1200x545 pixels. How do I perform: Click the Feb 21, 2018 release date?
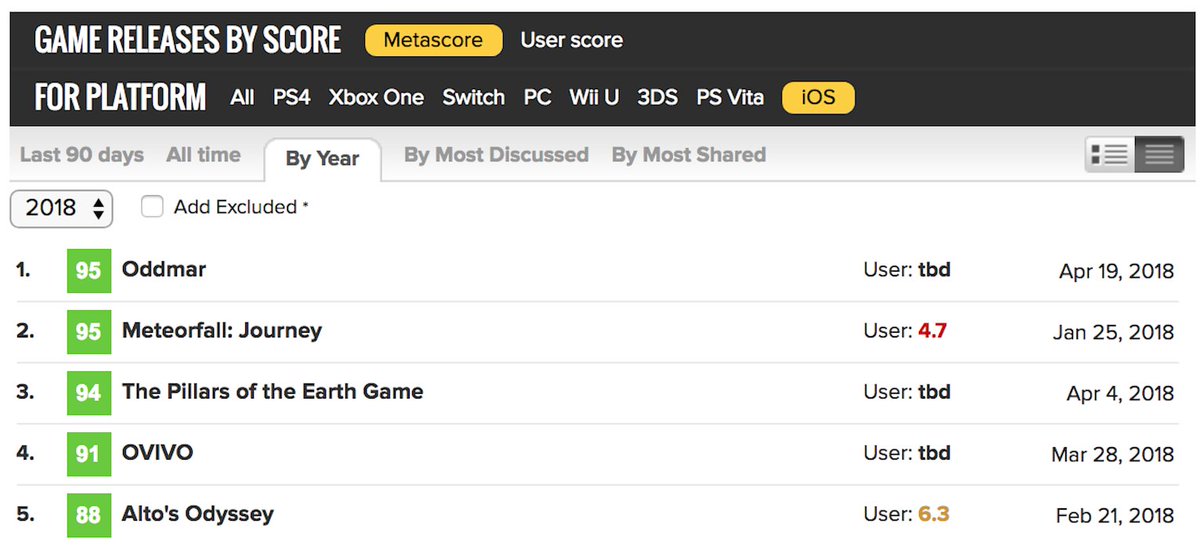point(1115,516)
